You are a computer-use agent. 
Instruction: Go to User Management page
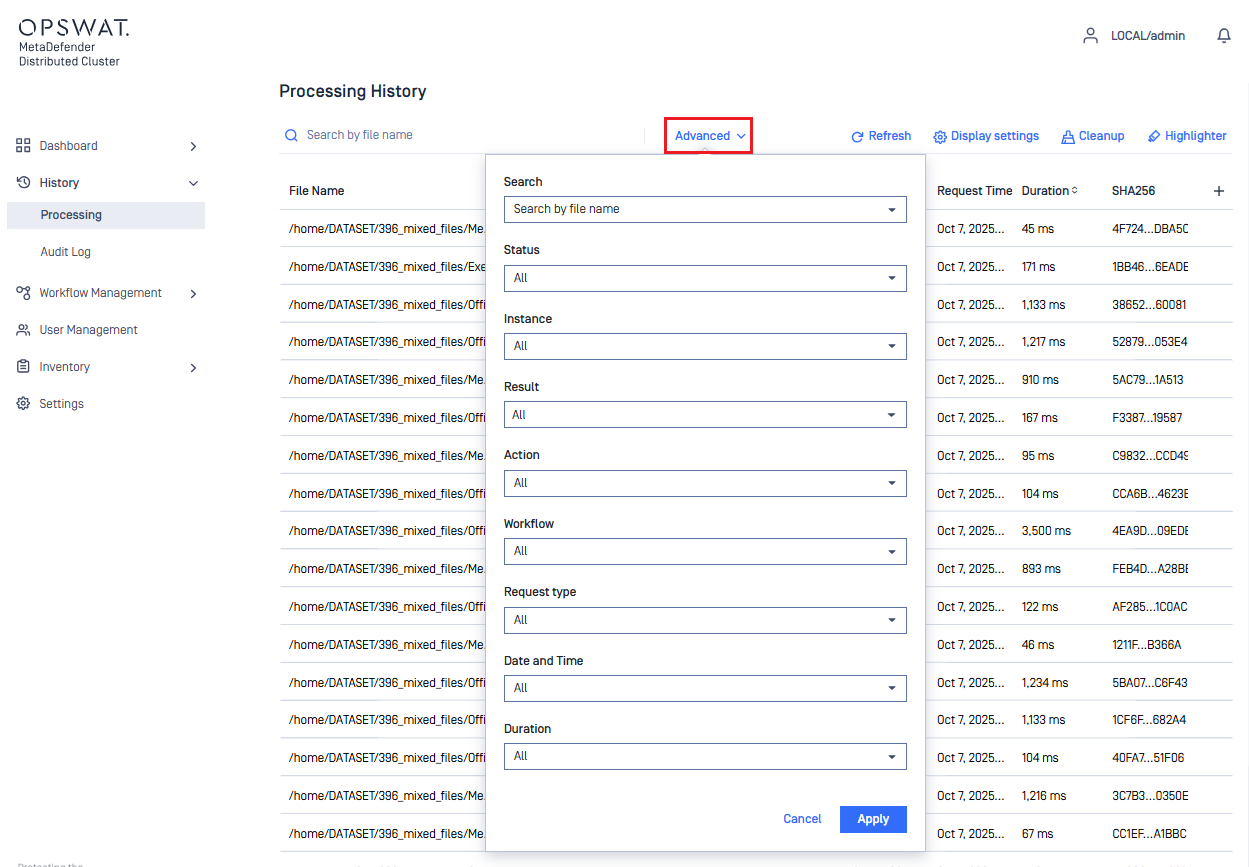tap(88, 330)
